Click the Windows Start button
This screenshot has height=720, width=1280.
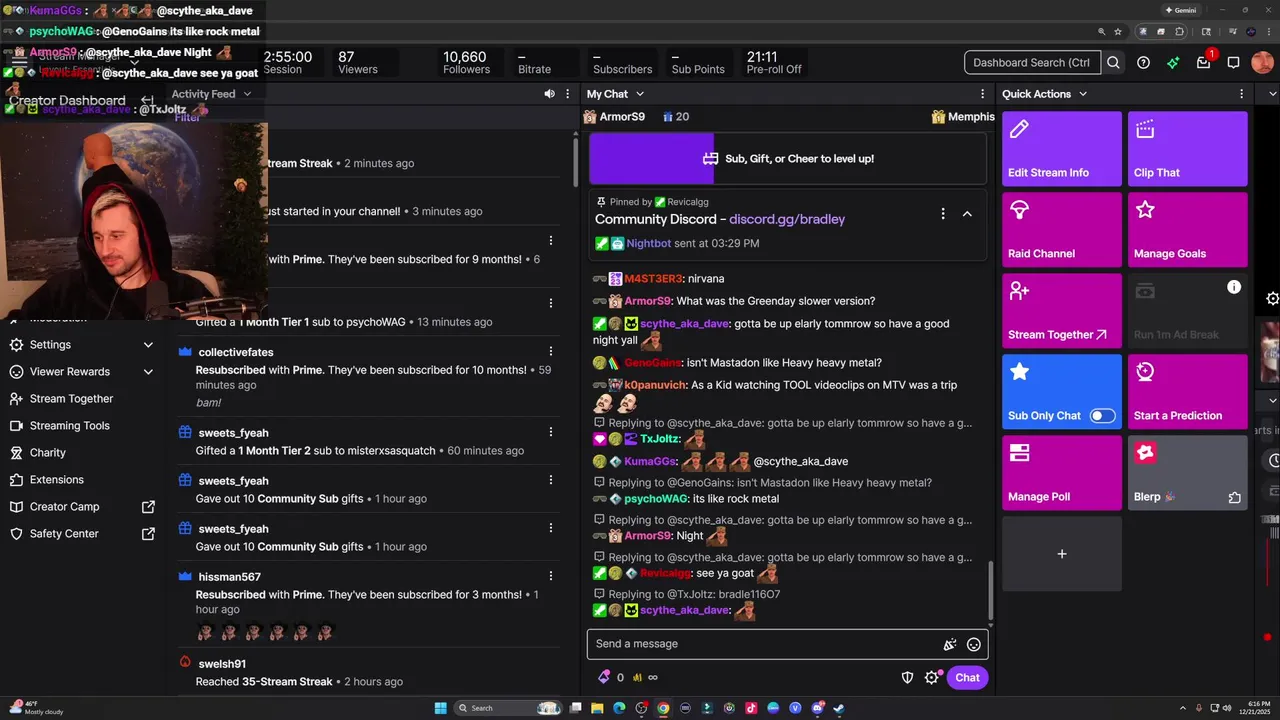pyautogui.click(x=440, y=708)
